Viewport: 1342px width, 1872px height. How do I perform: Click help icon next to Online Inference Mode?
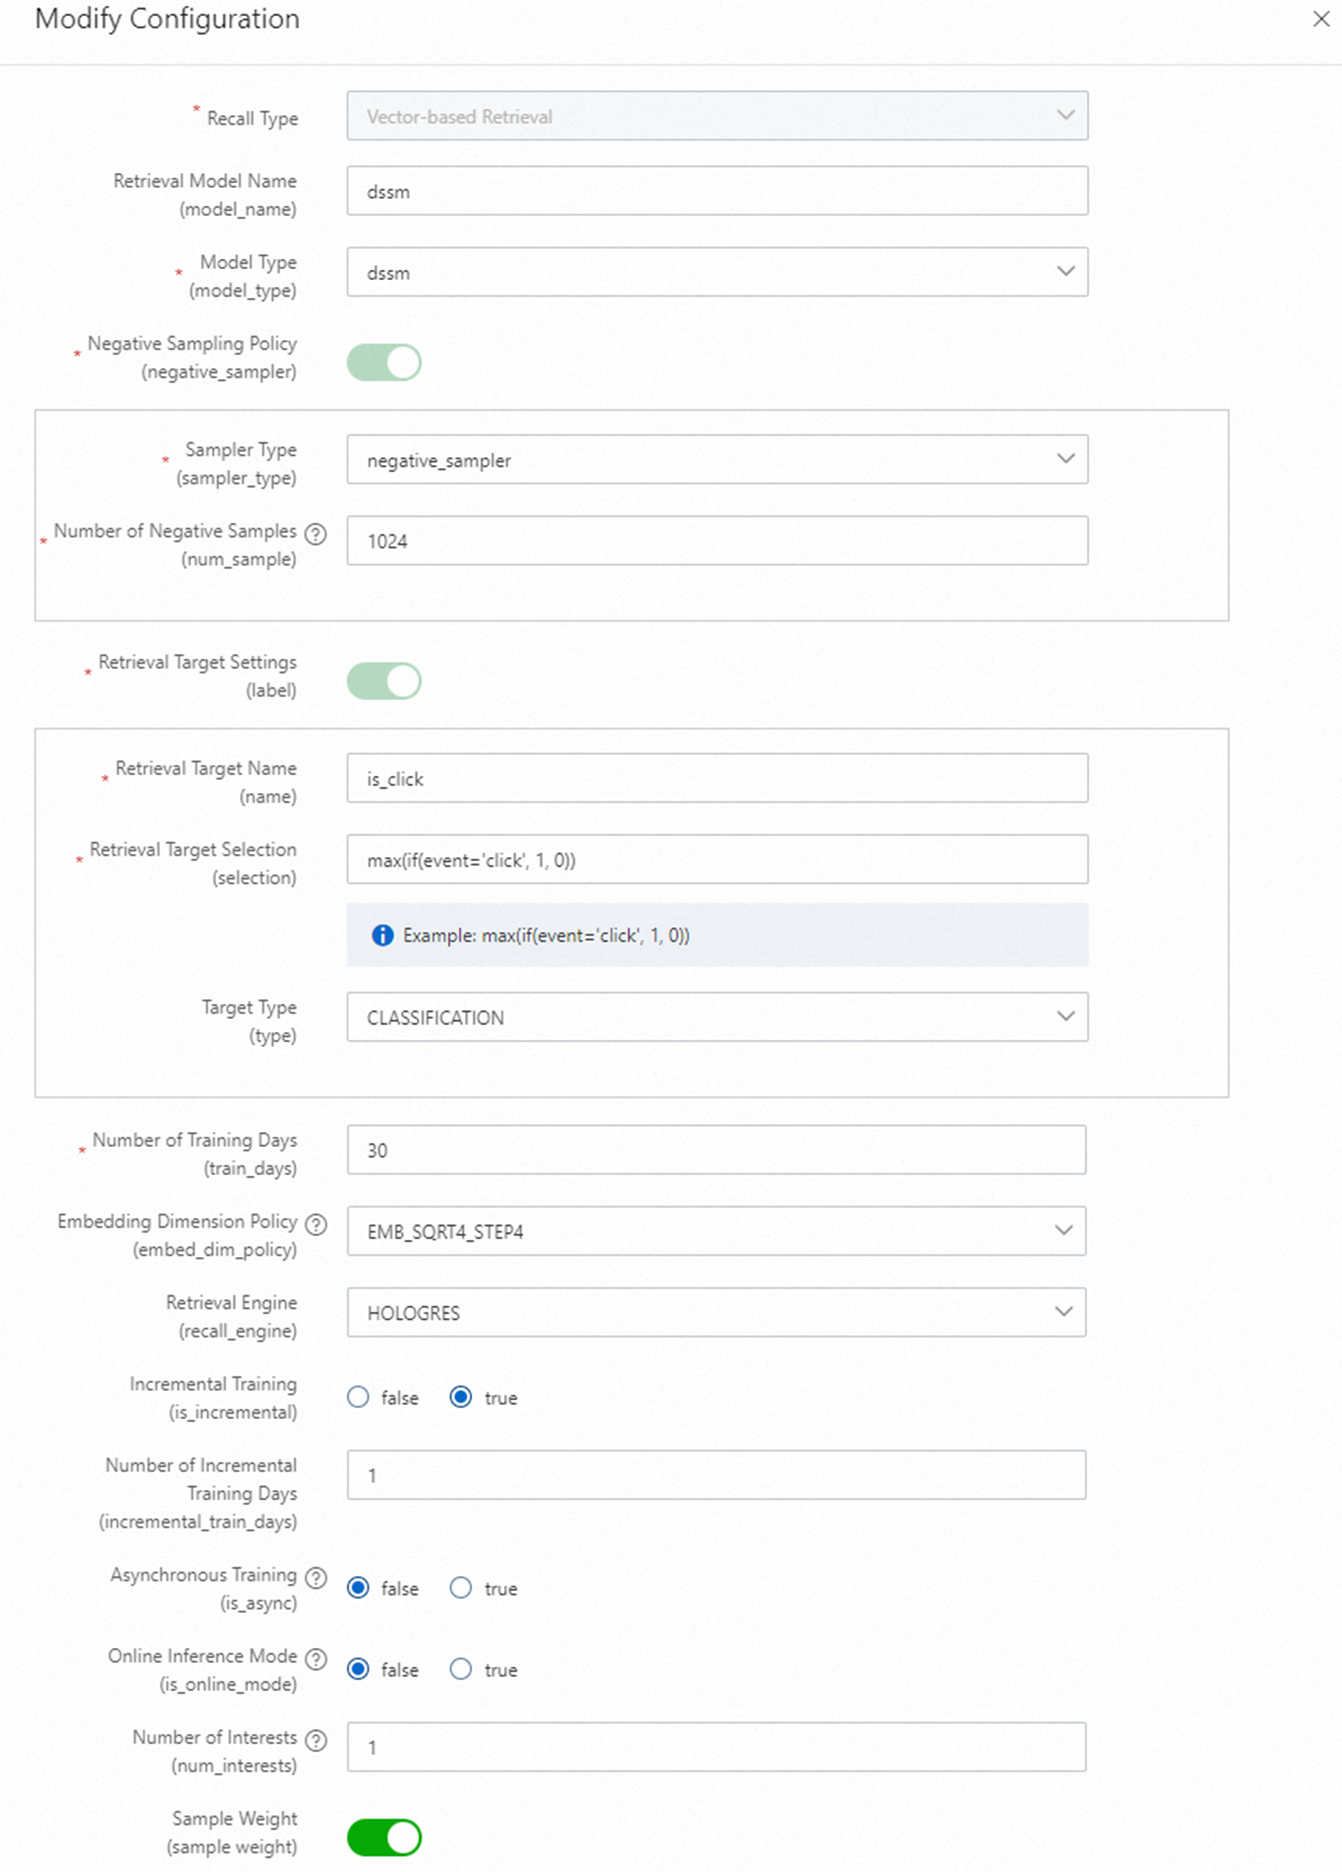(x=316, y=1659)
